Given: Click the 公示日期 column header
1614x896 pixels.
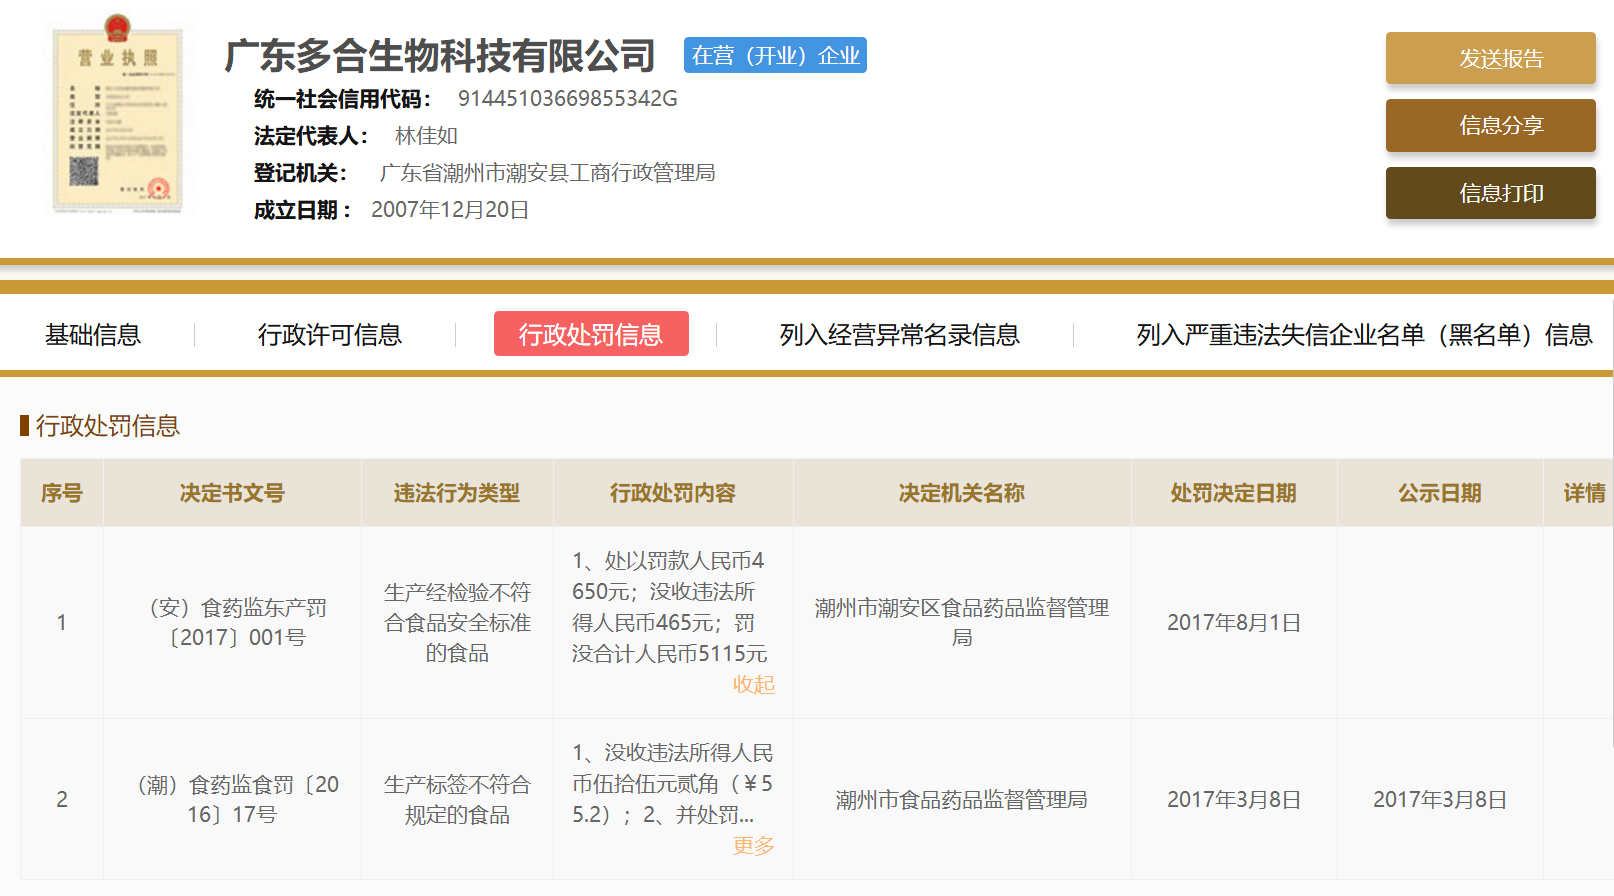Looking at the screenshot, I should pos(1440,493).
